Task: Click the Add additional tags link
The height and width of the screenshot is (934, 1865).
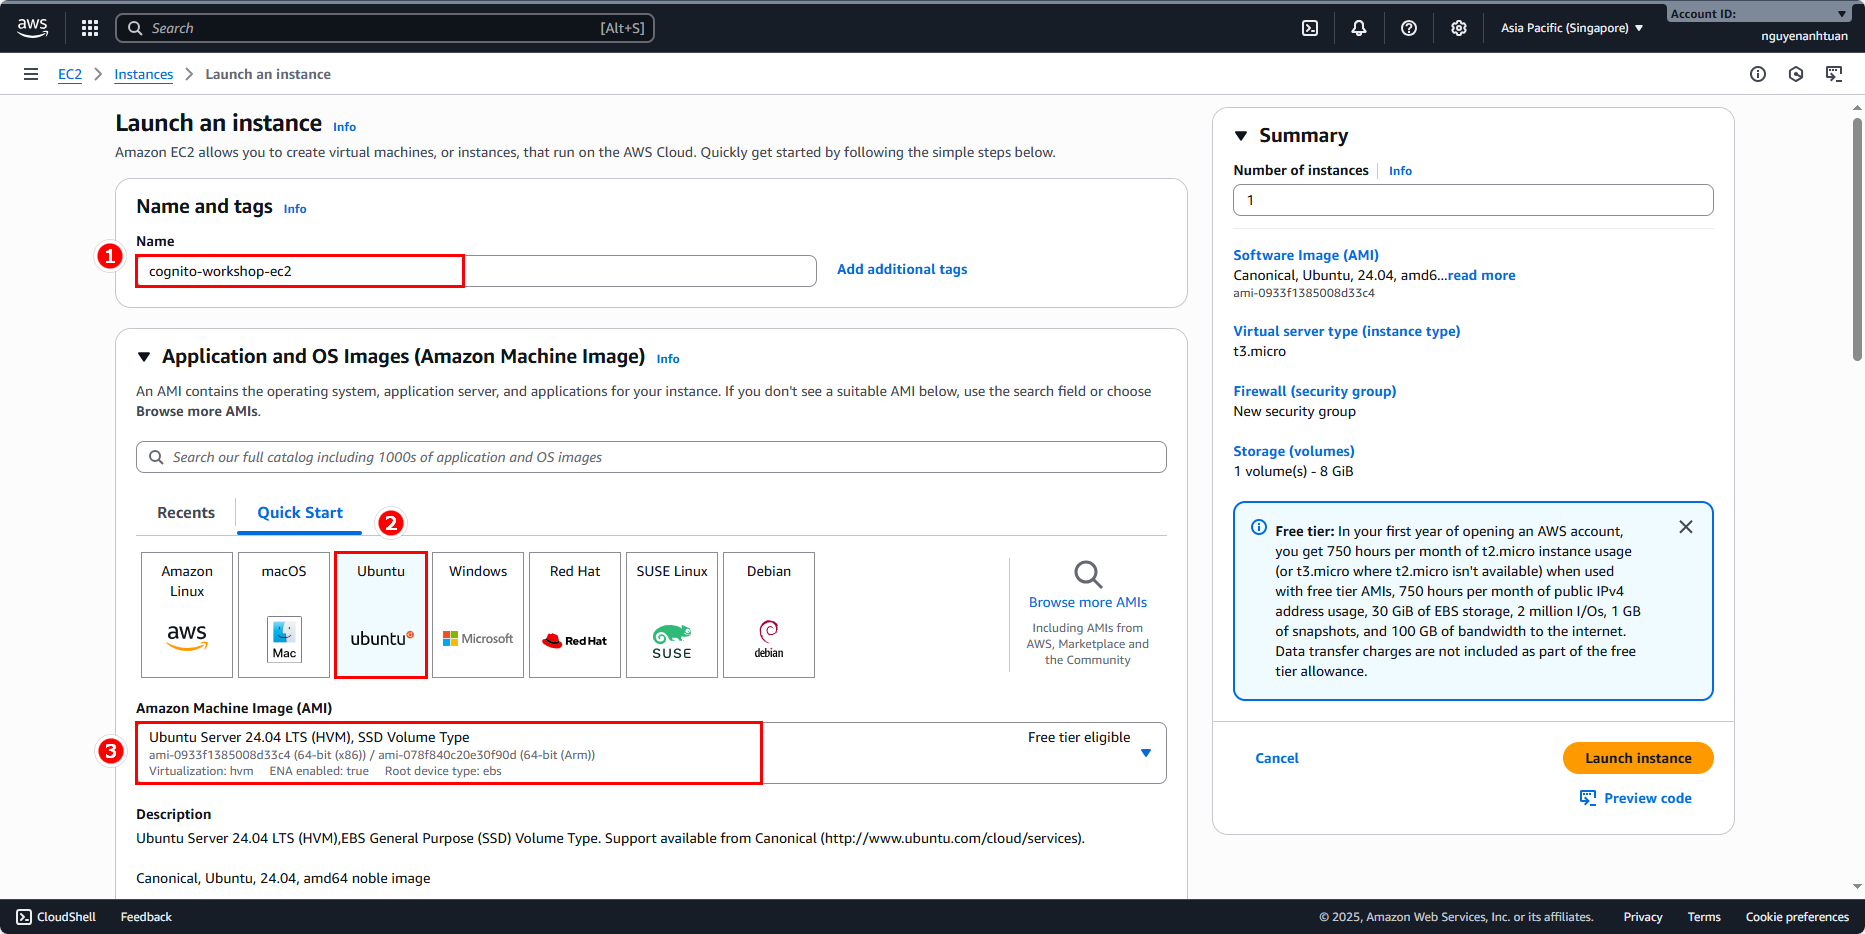Action: (x=902, y=270)
